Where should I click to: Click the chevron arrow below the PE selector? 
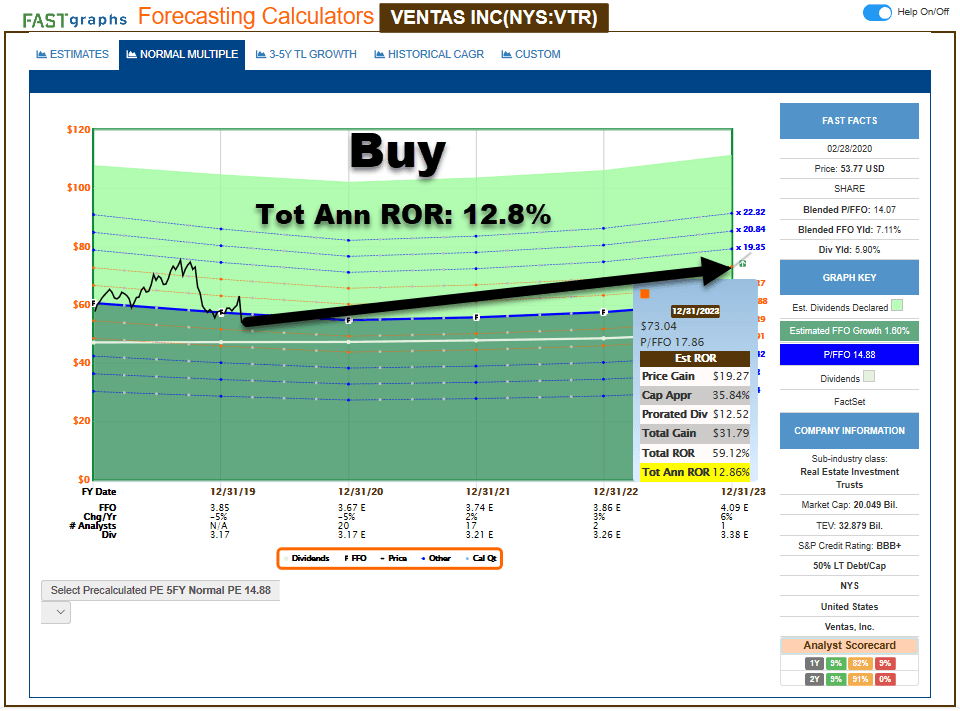[60, 612]
